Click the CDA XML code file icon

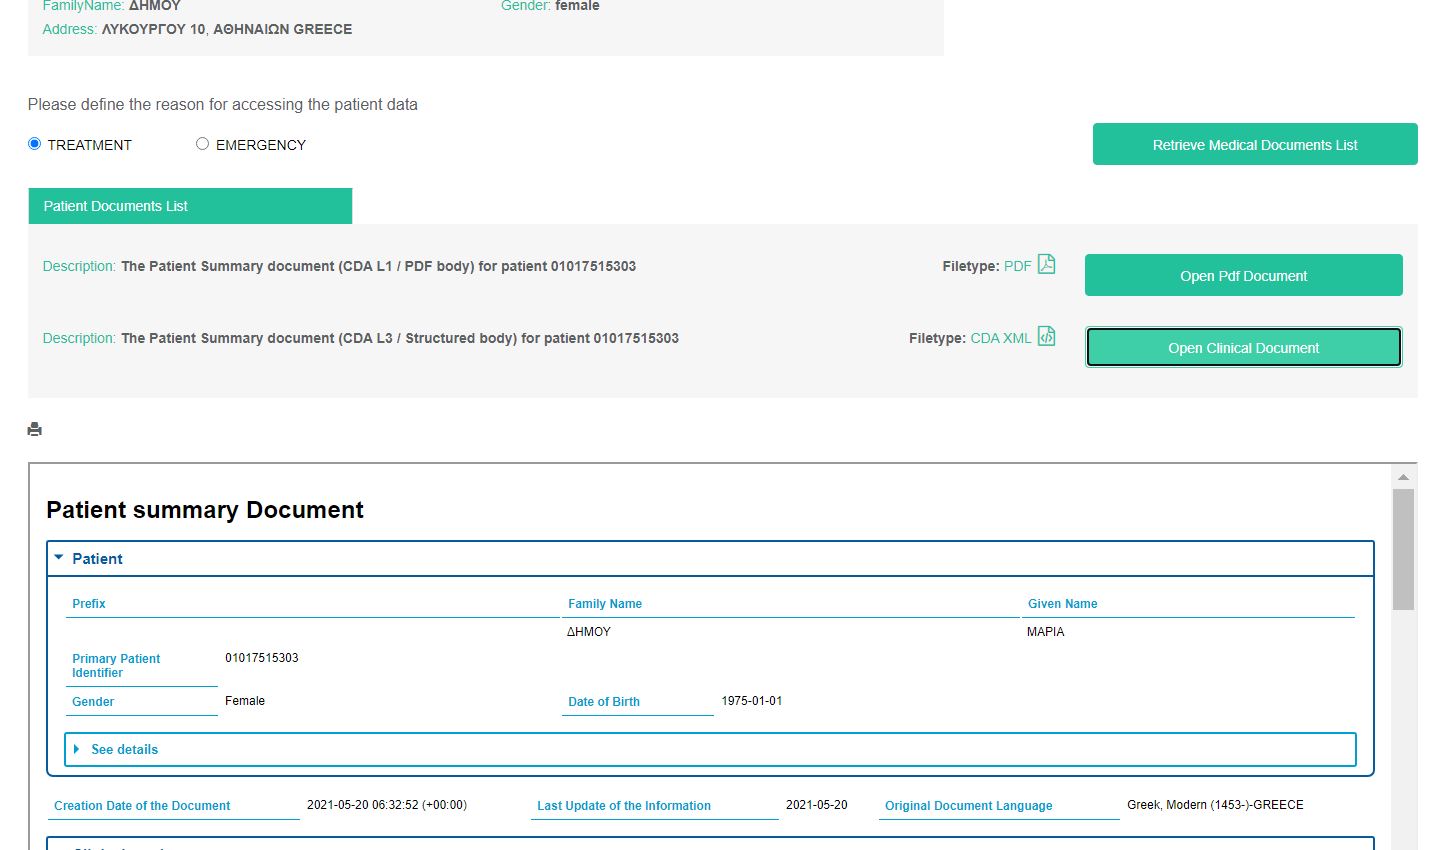pos(1046,336)
